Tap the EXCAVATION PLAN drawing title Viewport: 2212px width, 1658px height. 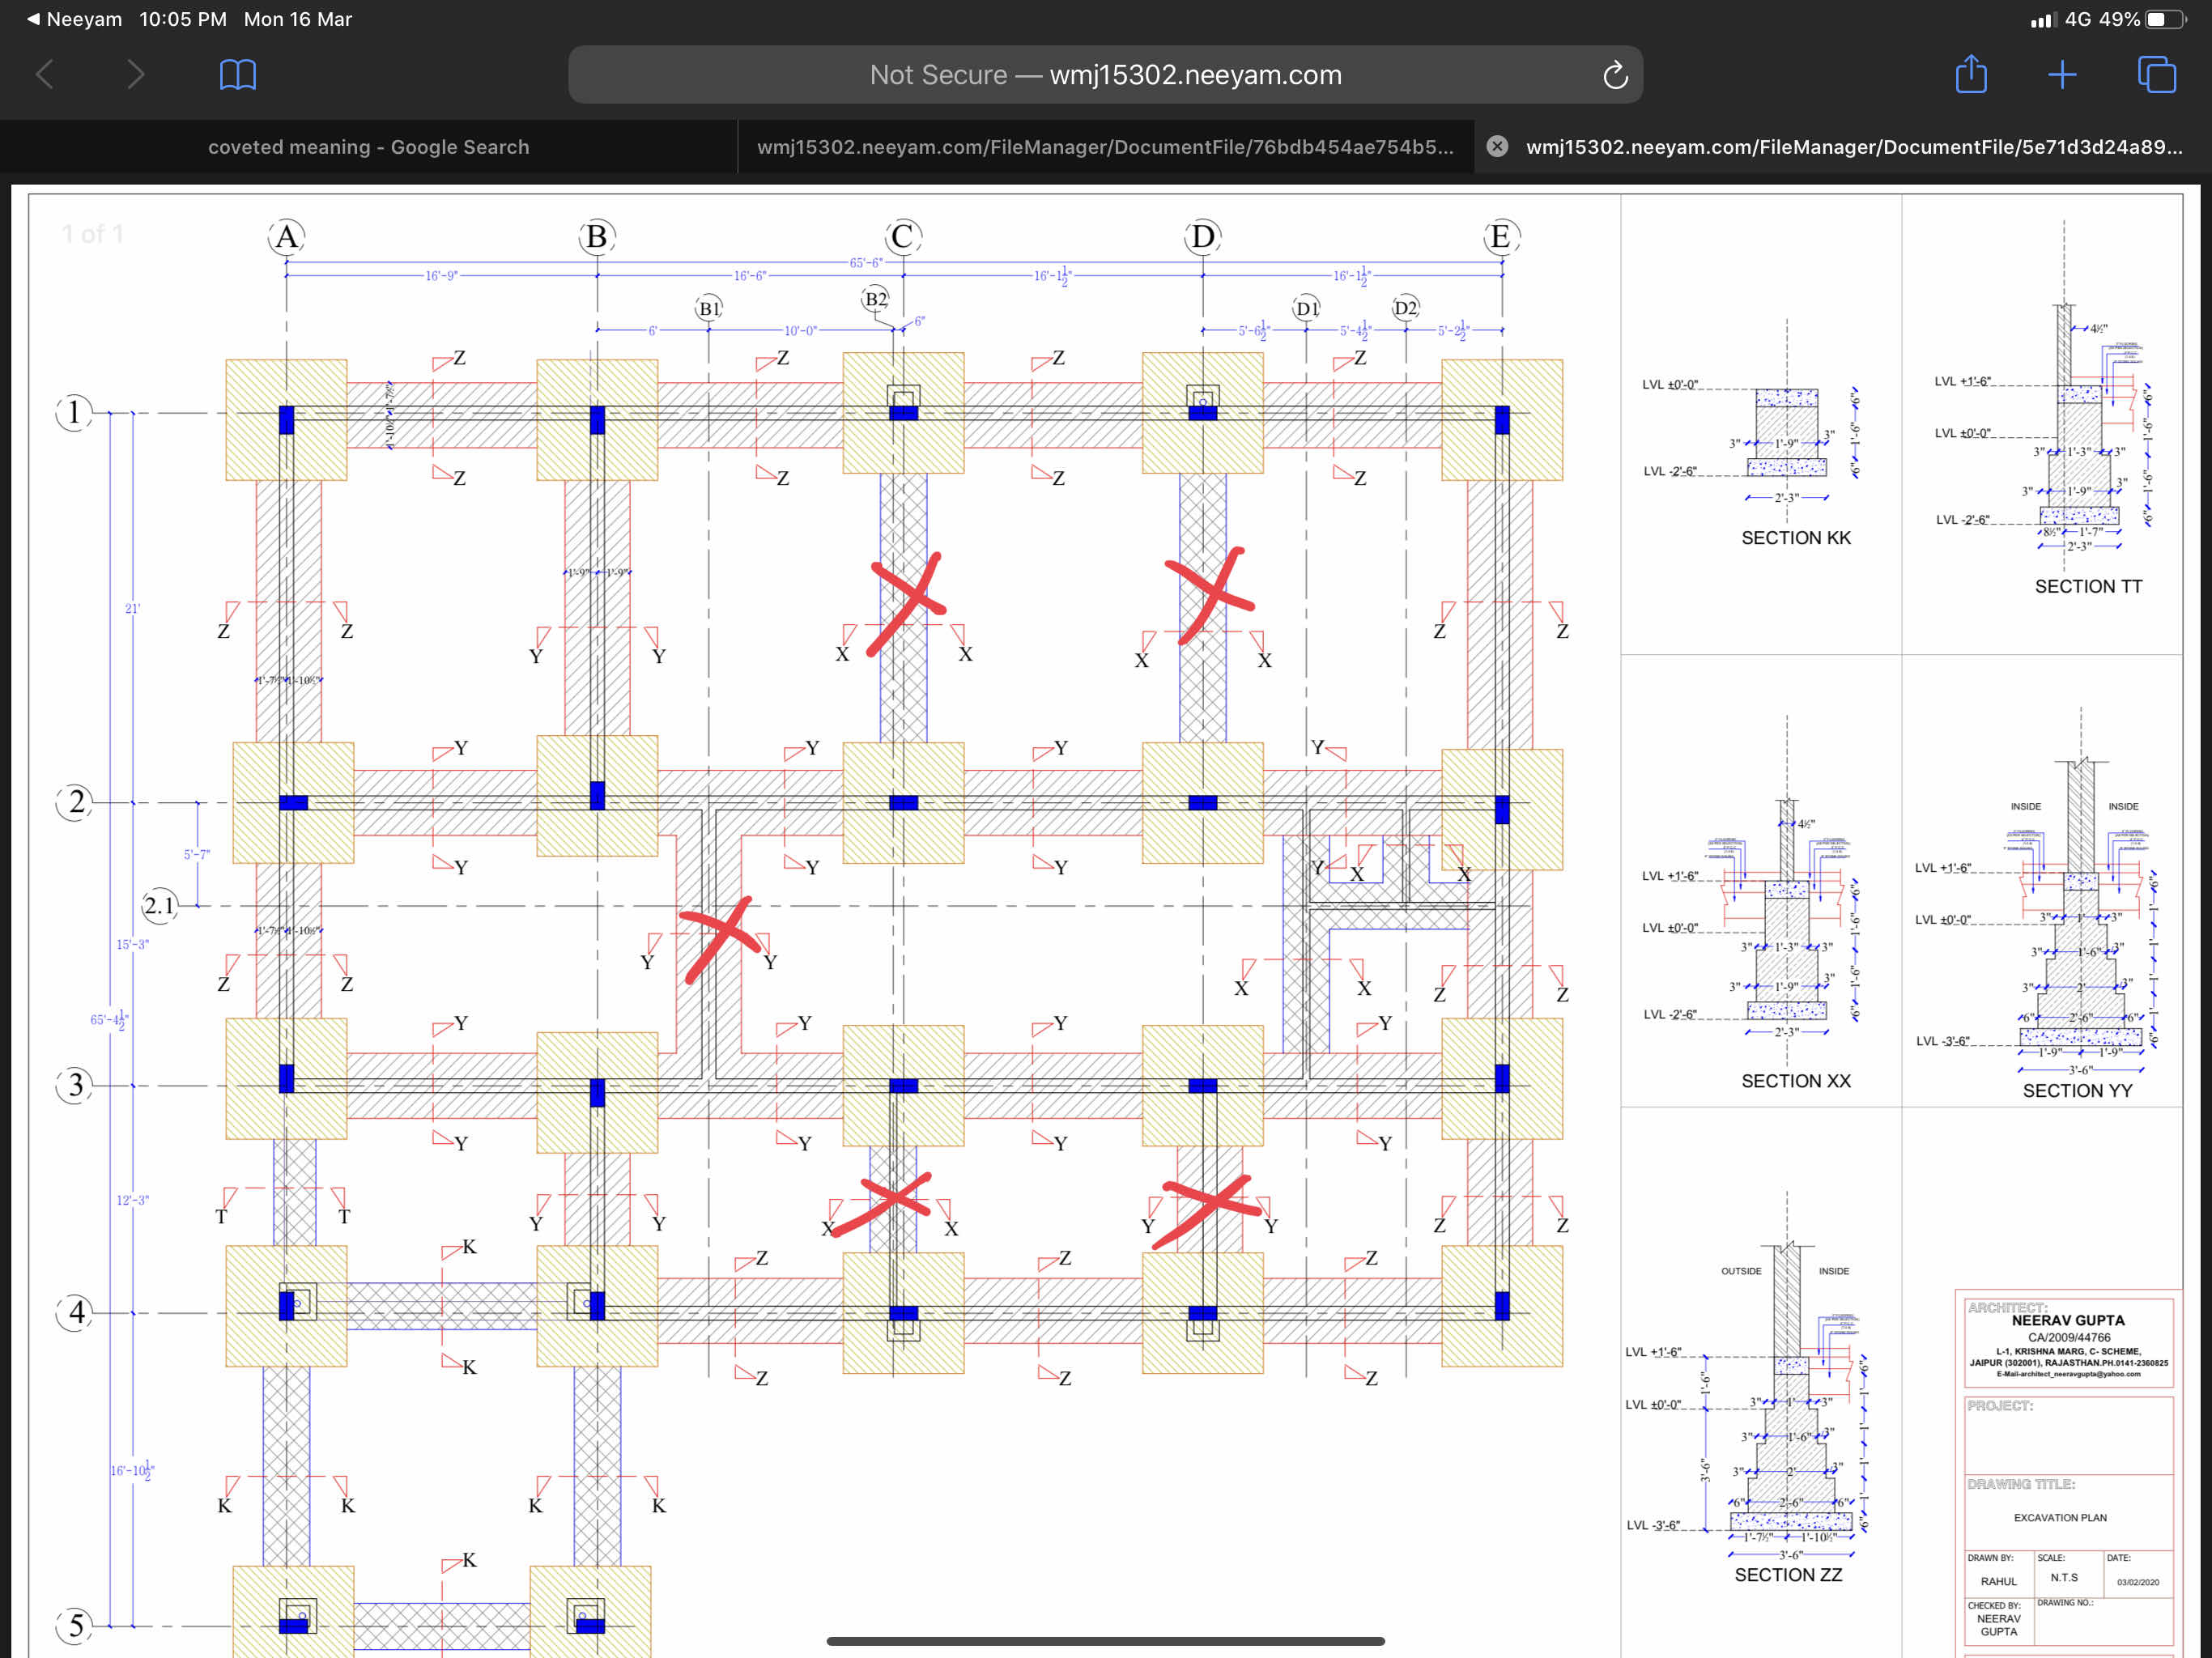[2060, 1517]
